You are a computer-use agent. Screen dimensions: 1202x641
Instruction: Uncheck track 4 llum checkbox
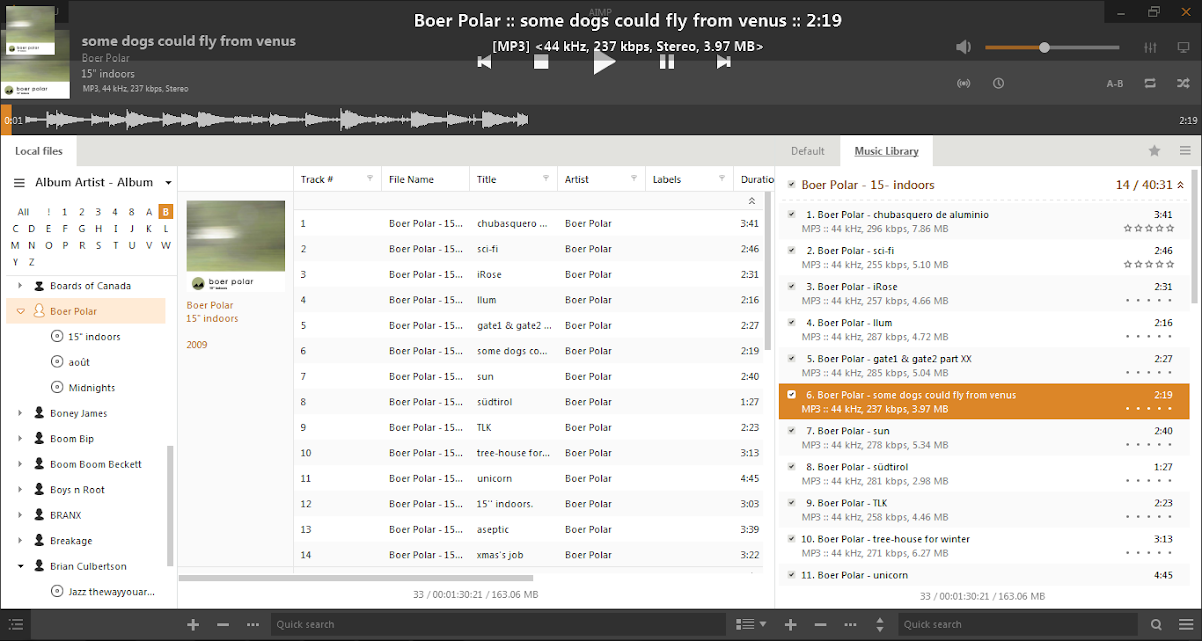tap(792, 322)
